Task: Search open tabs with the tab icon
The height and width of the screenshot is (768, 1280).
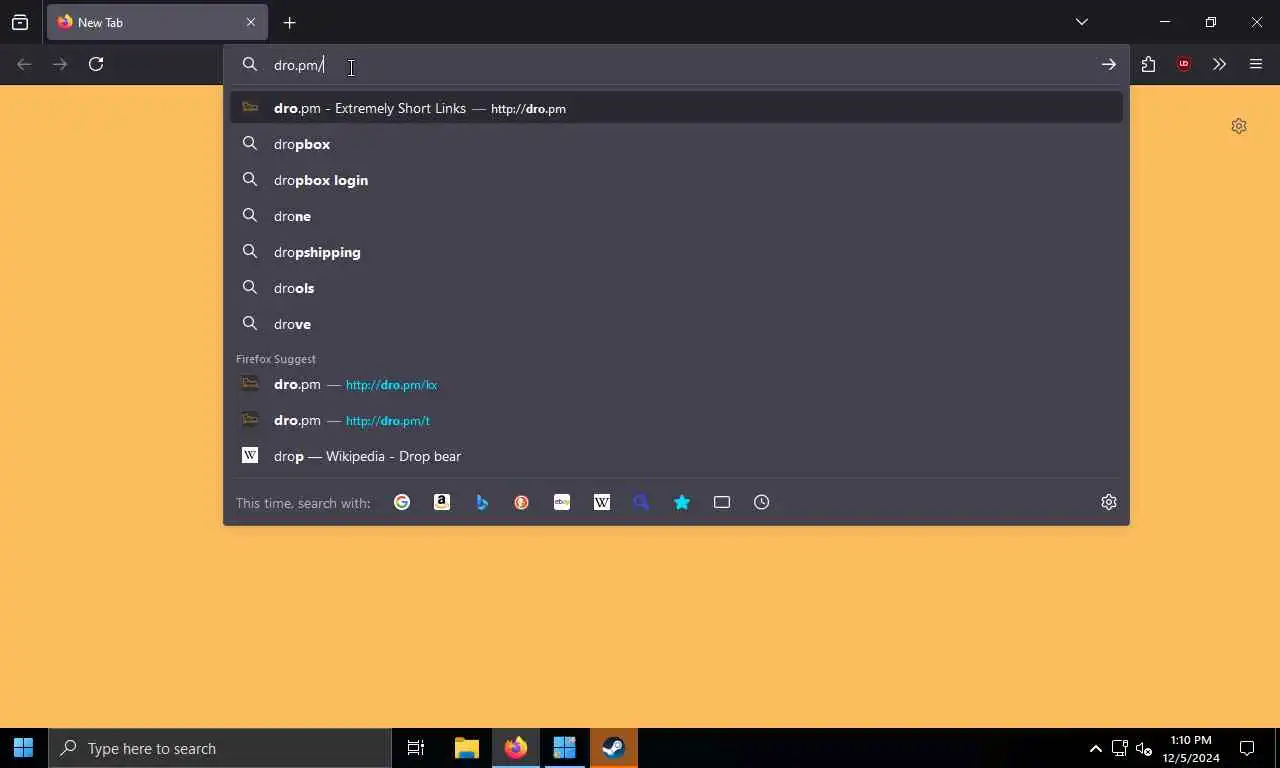Action: [x=722, y=502]
